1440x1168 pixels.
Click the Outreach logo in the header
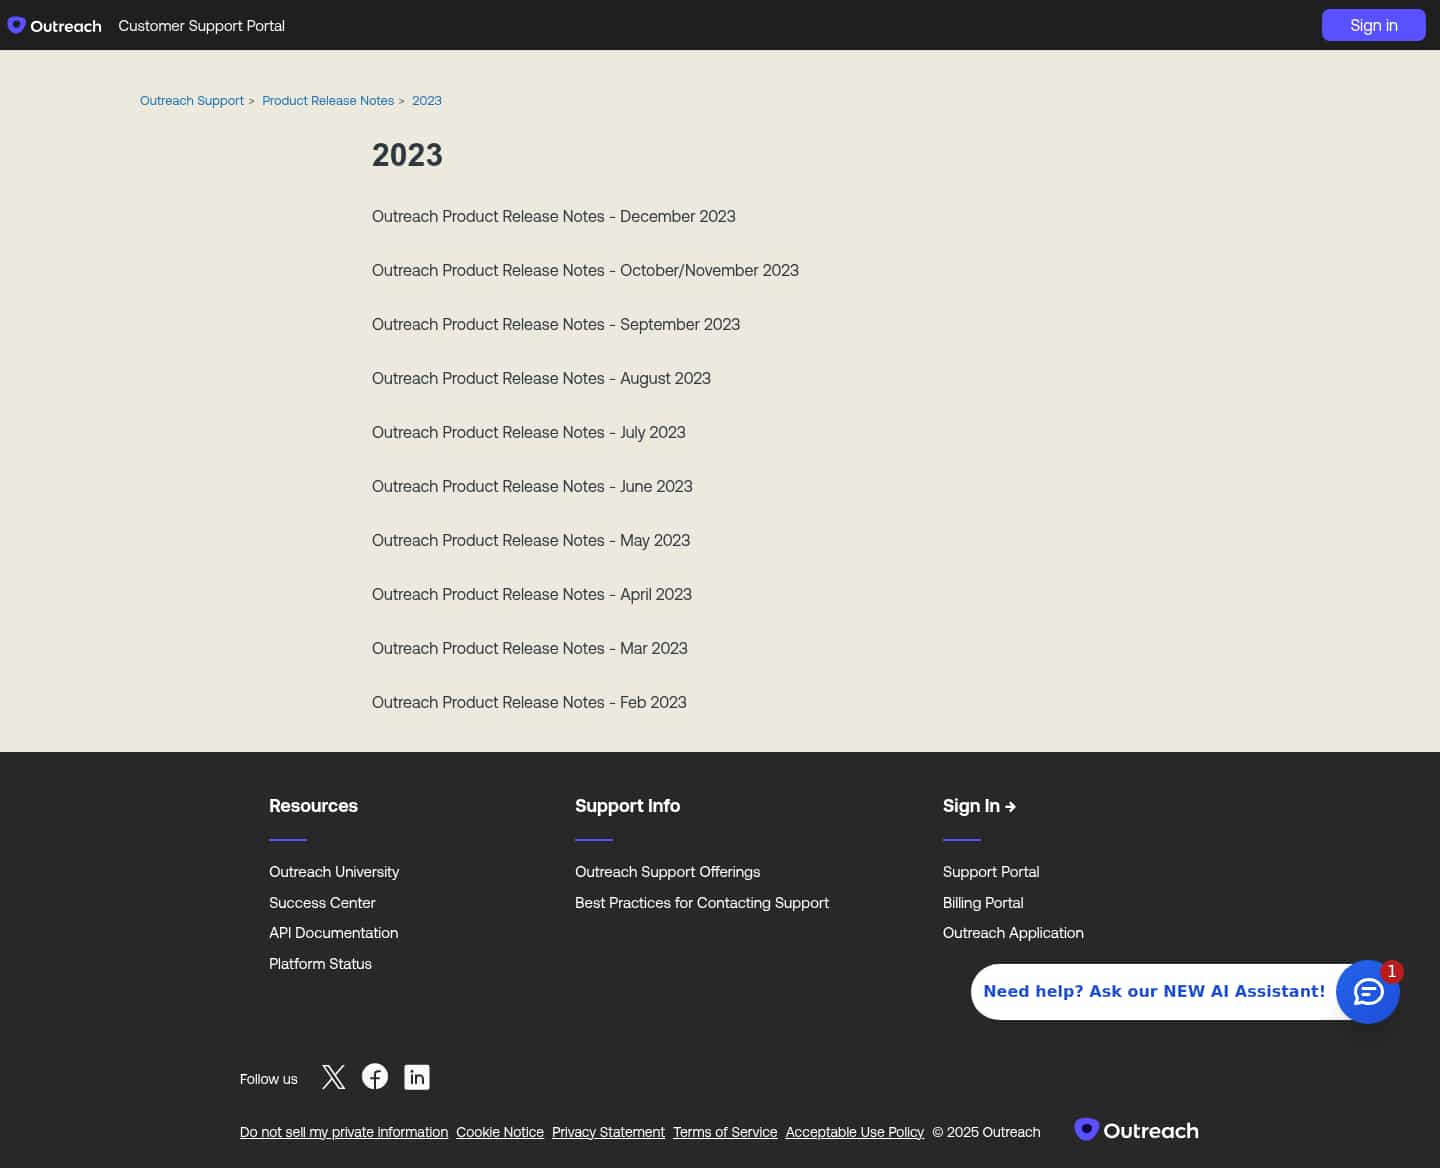coord(54,26)
